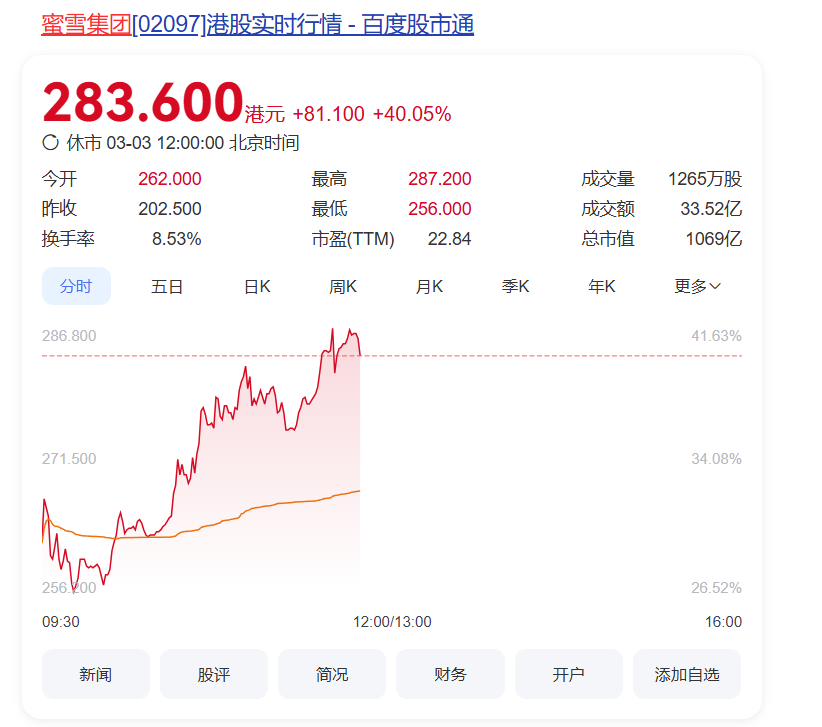This screenshot has height=727, width=822.
Task: Click the 股评 button
Action: click(x=214, y=674)
